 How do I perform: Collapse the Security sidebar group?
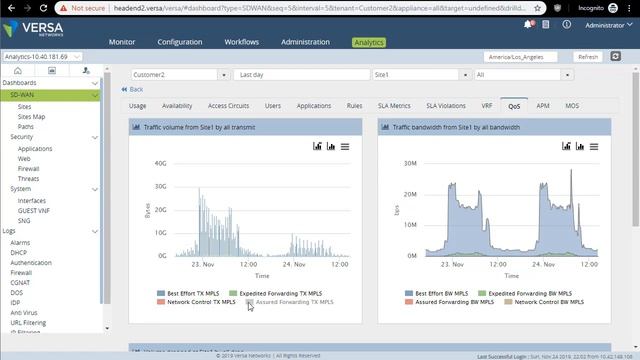(x=95, y=137)
